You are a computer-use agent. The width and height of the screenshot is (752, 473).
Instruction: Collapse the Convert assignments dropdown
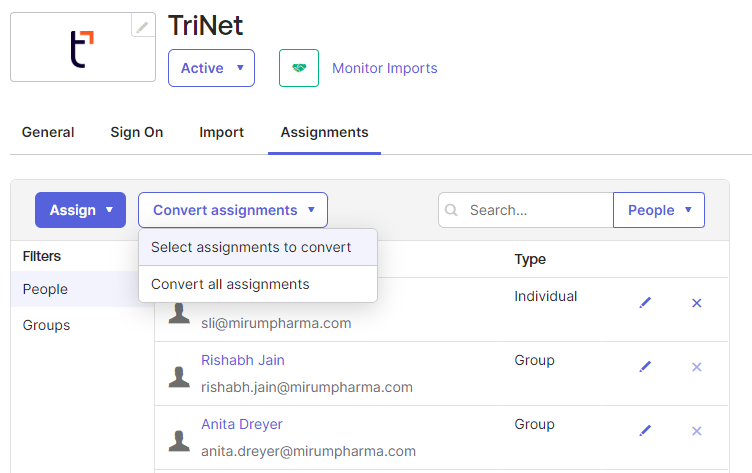(233, 210)
